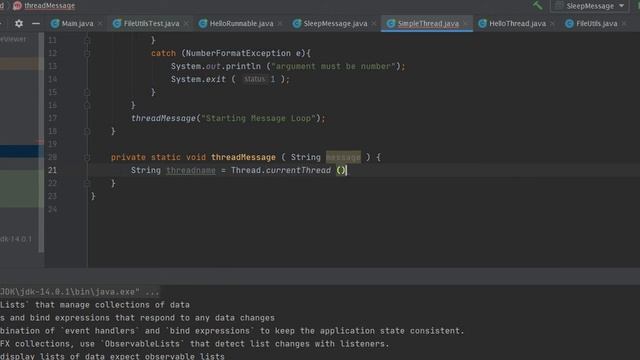The width and height of the screenshot is (640, 360).
Task: Click the SleepMessage.java class file icon
Action: coord(297,24)
